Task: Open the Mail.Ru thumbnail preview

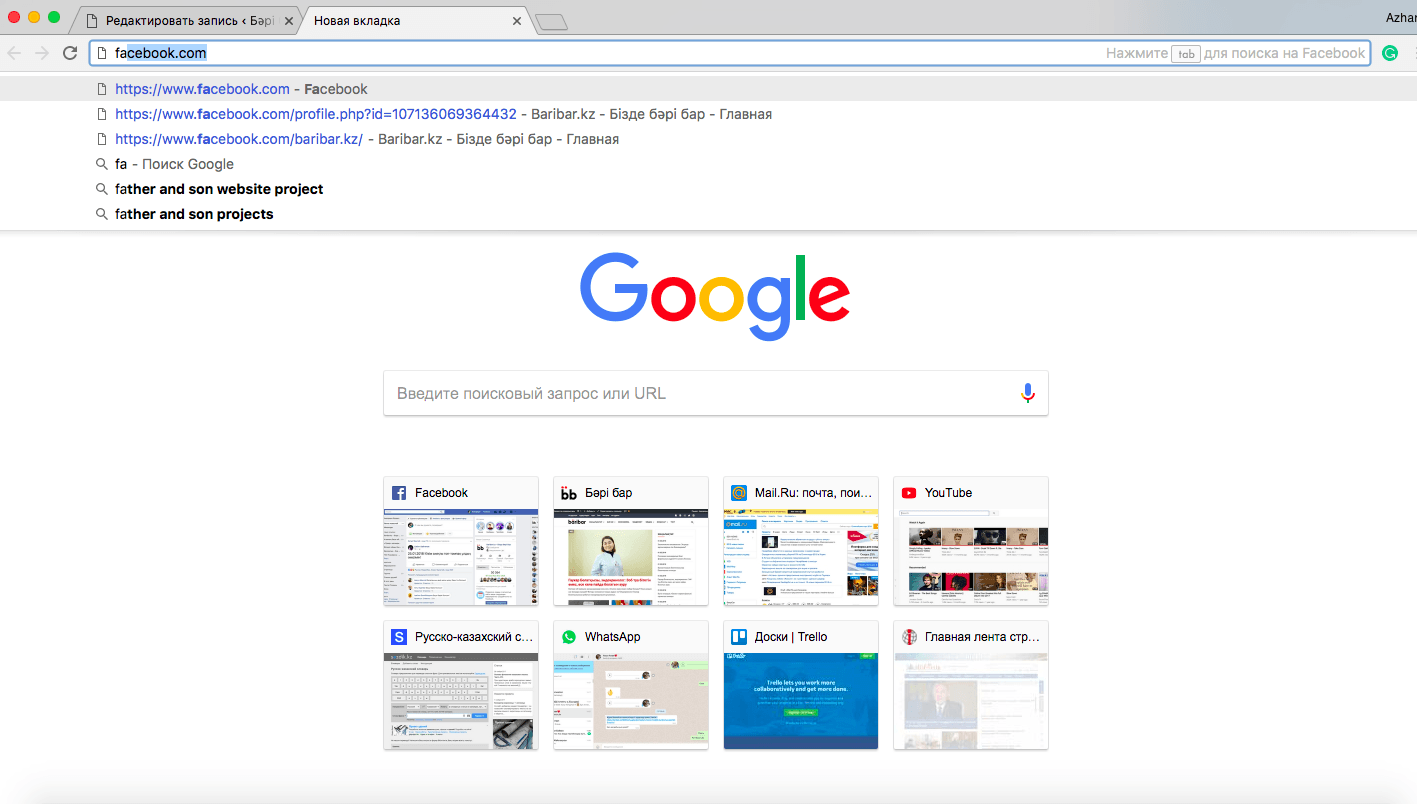Action: 801,557
